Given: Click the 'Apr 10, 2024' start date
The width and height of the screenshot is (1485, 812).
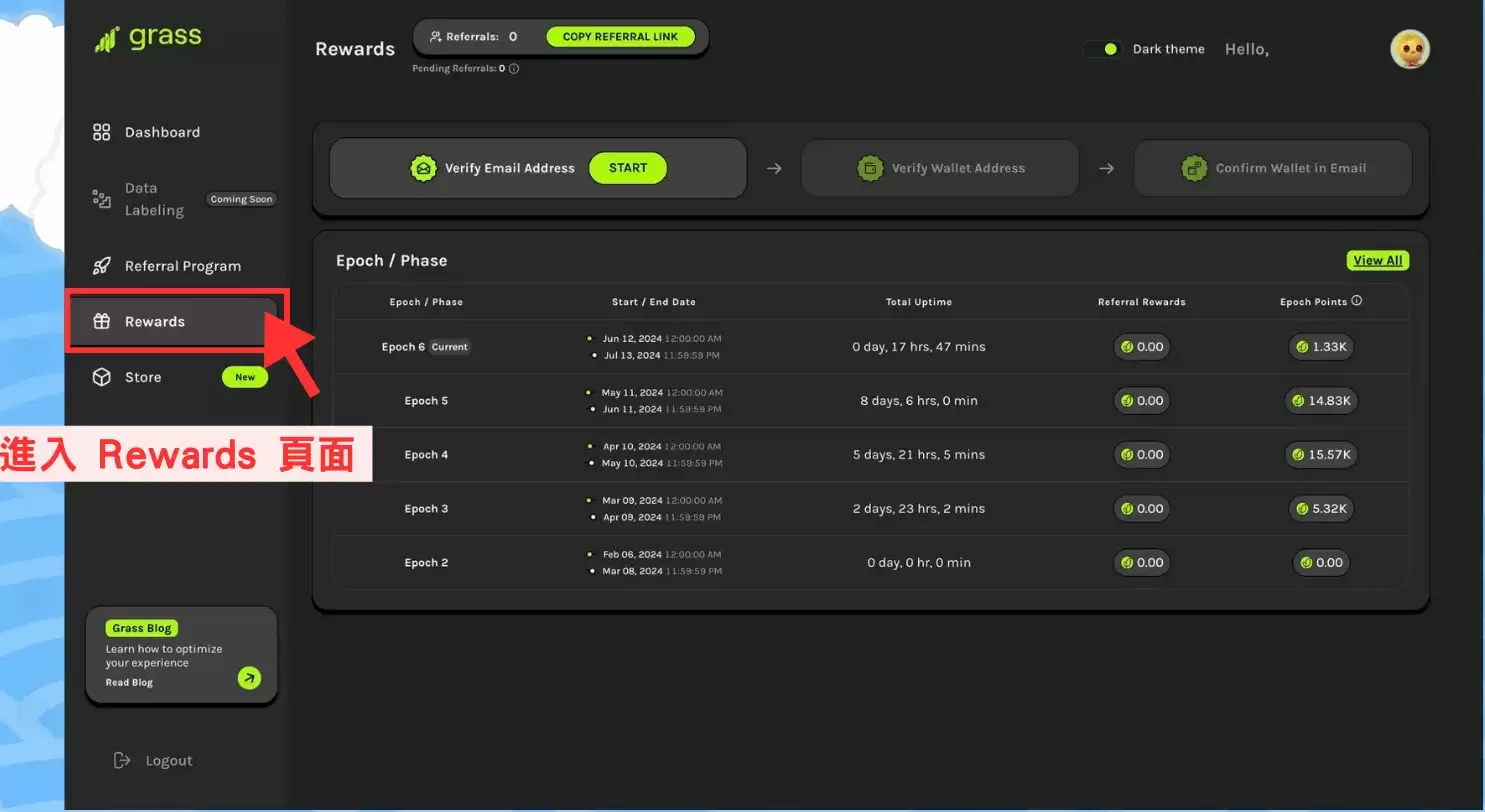Looking at the screenshot, I should tap(632, 447).
